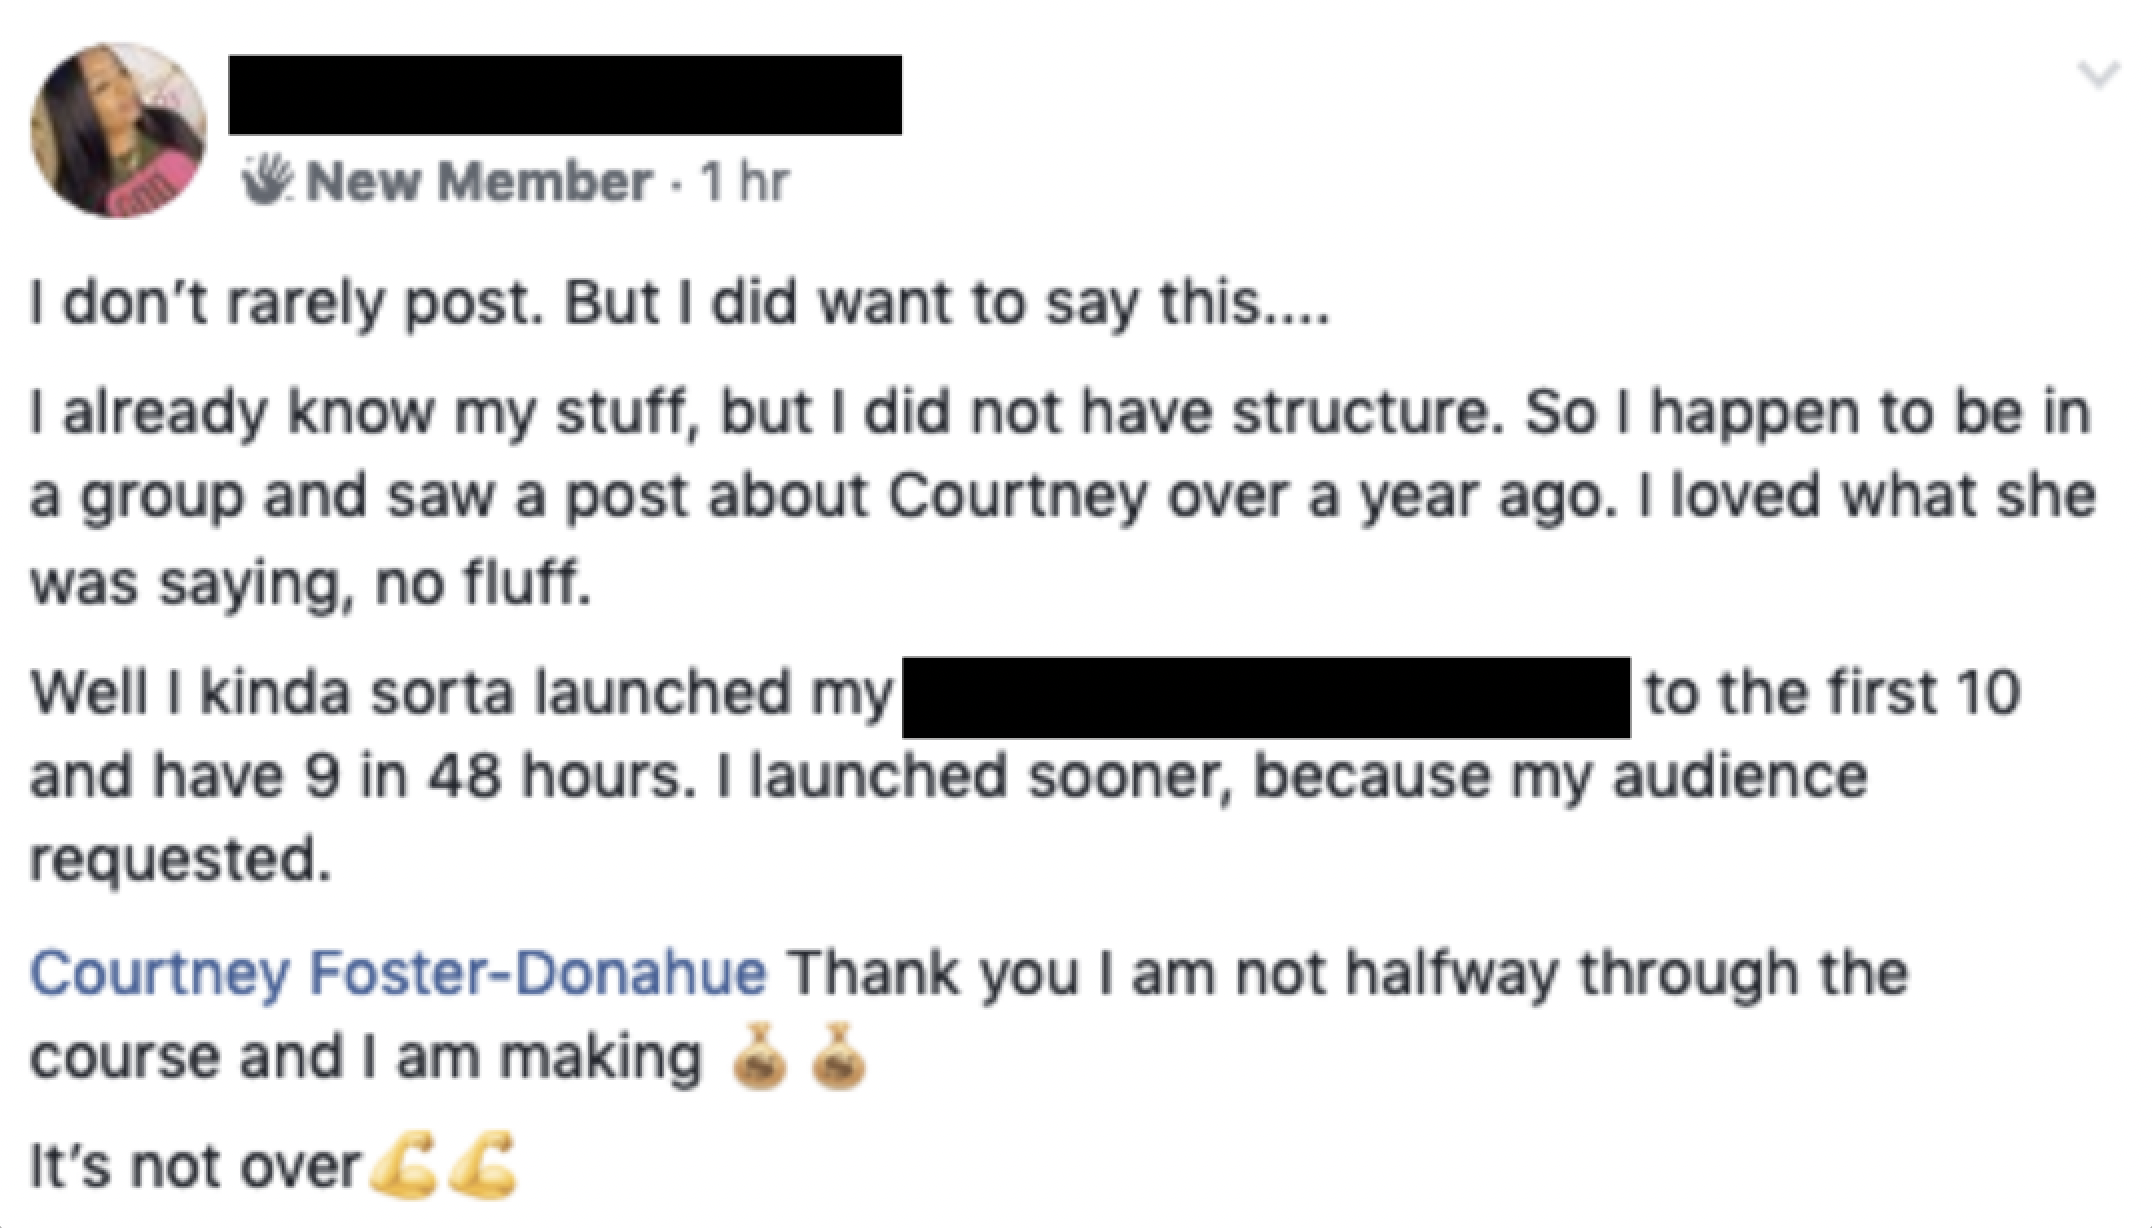Open the post options chevron menu
Image resolution: width=2152 pixels, height=1228 pixels.
click(x=2098, y=76)
